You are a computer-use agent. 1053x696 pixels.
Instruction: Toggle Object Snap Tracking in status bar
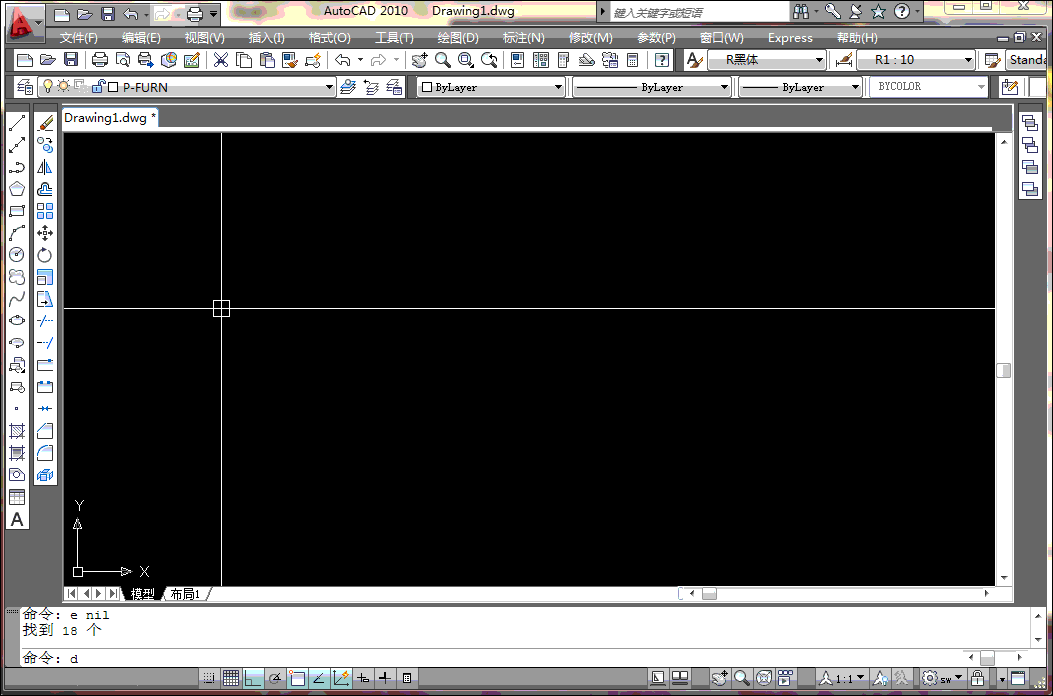[319, 678]
